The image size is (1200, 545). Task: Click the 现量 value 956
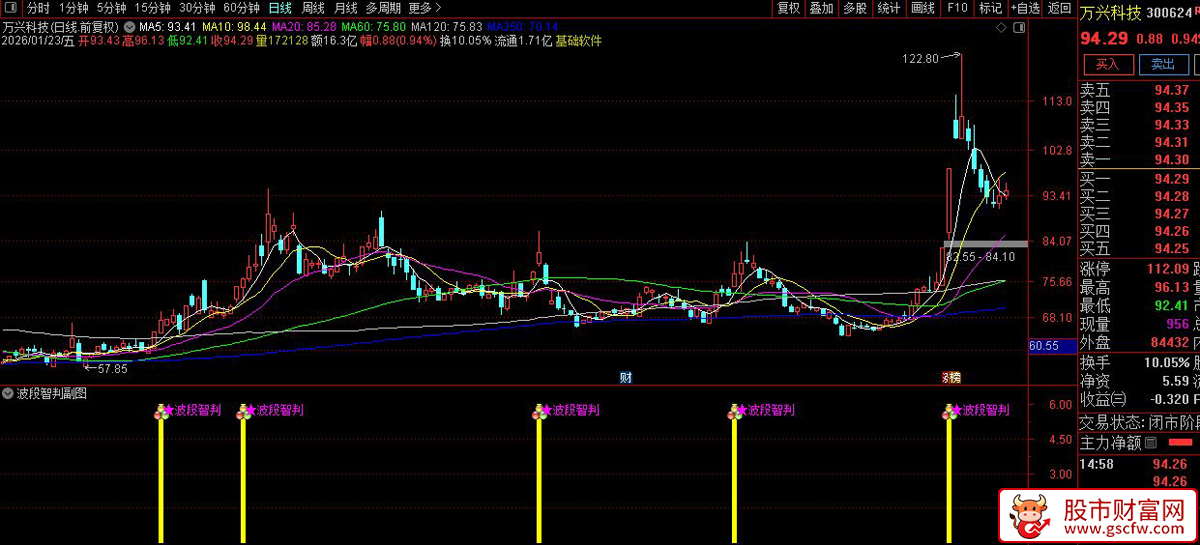pos(1177,324)
